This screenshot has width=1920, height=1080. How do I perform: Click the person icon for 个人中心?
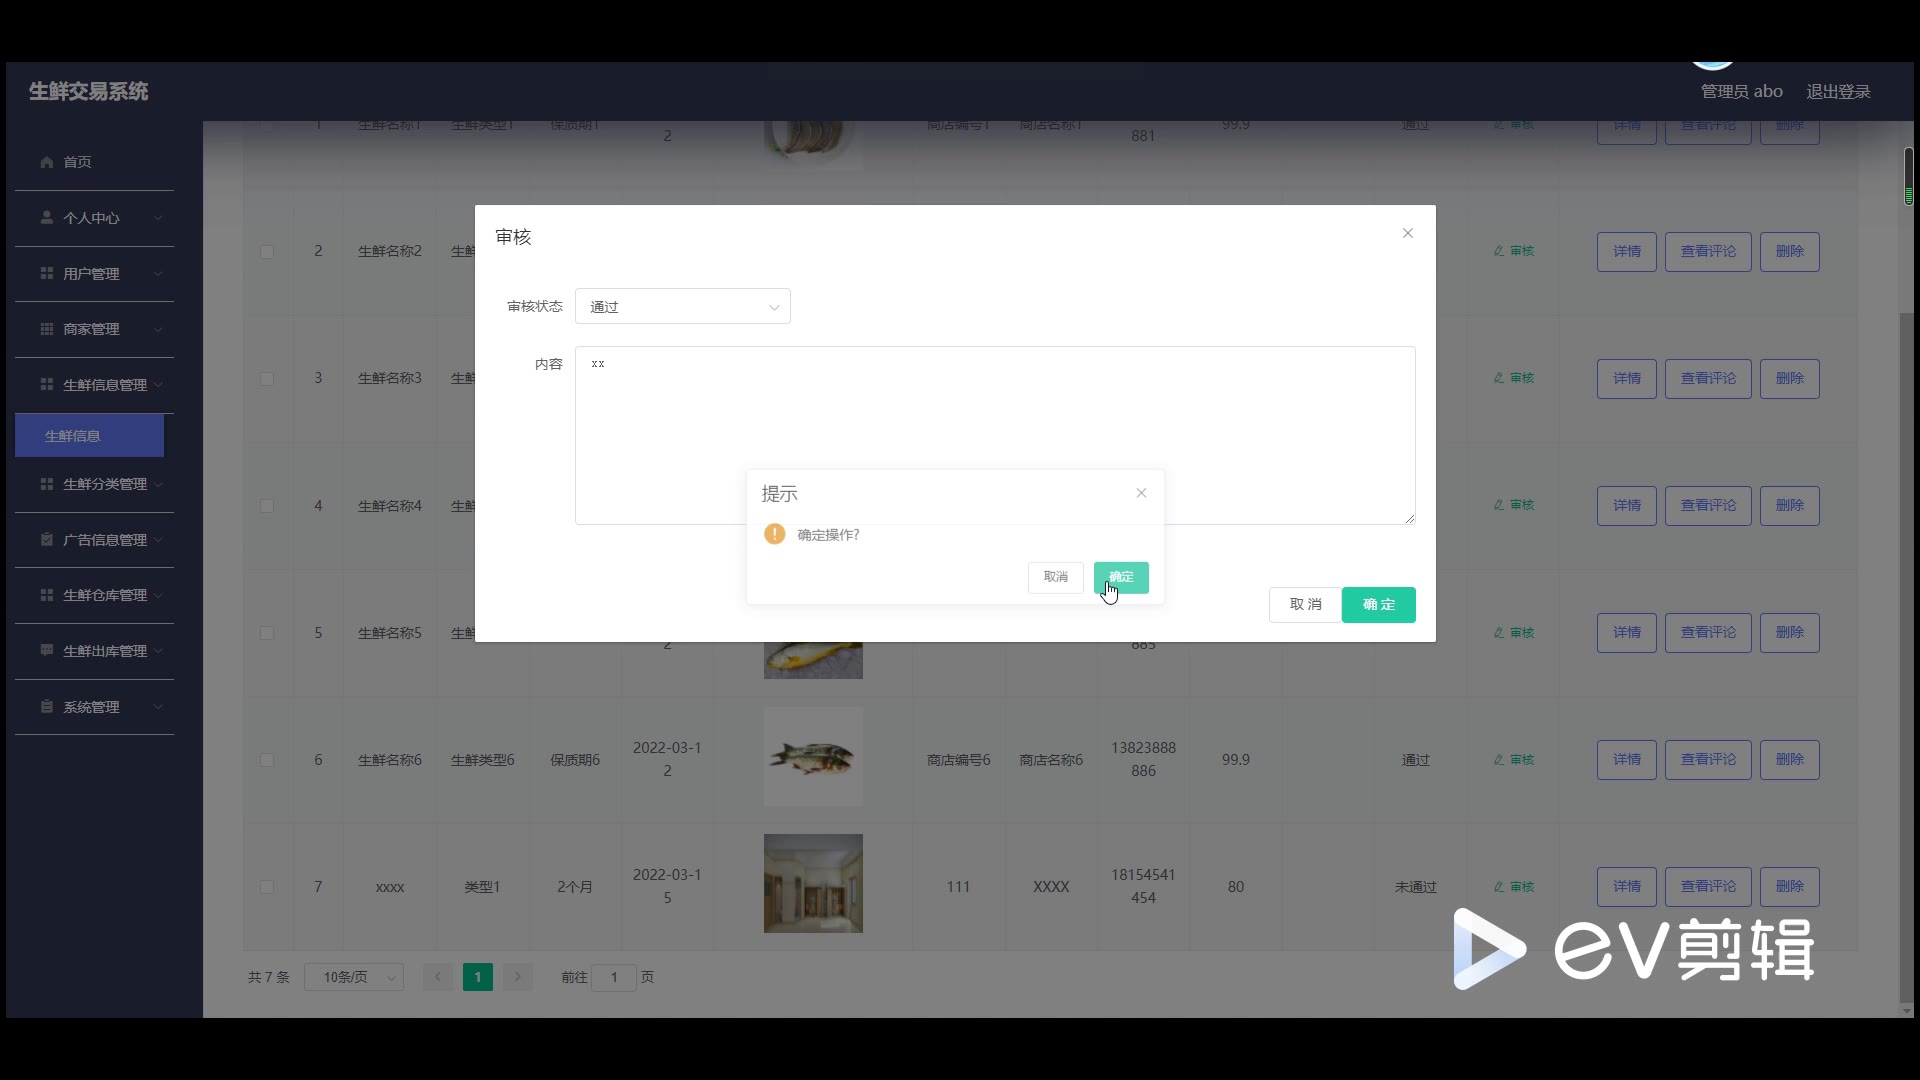46,217
